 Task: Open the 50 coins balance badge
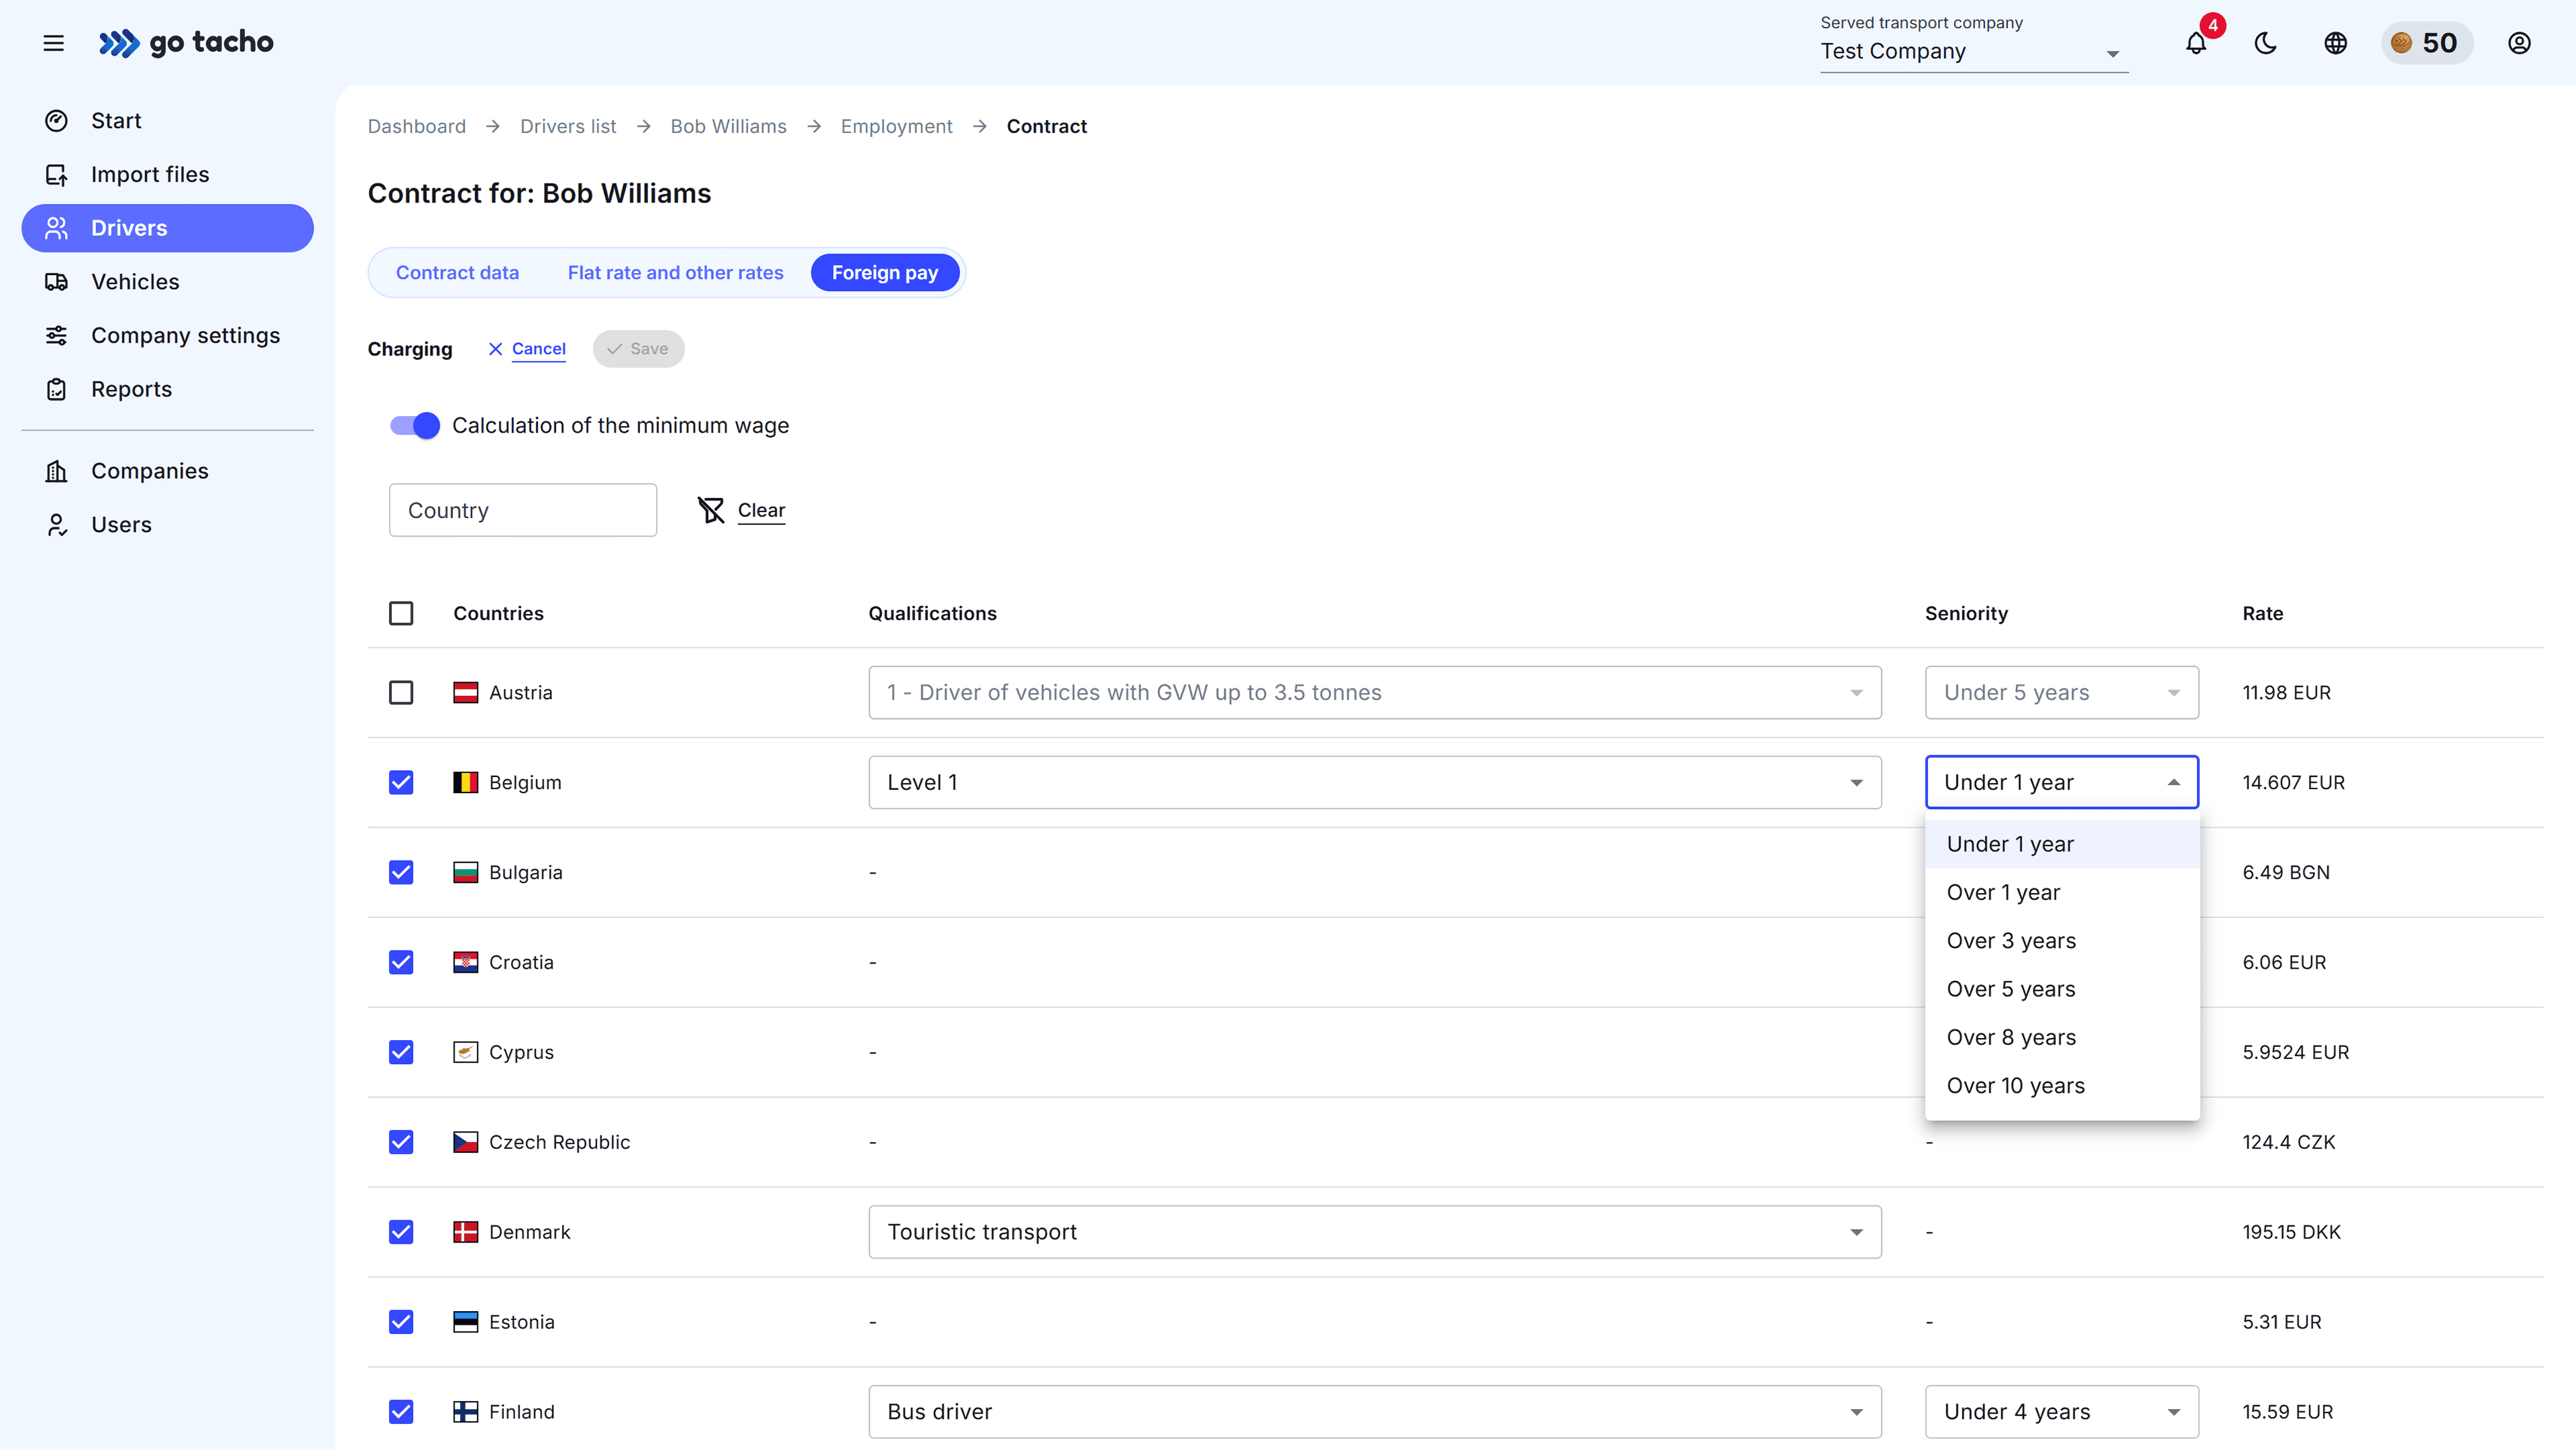click(x=2426, y=43)
